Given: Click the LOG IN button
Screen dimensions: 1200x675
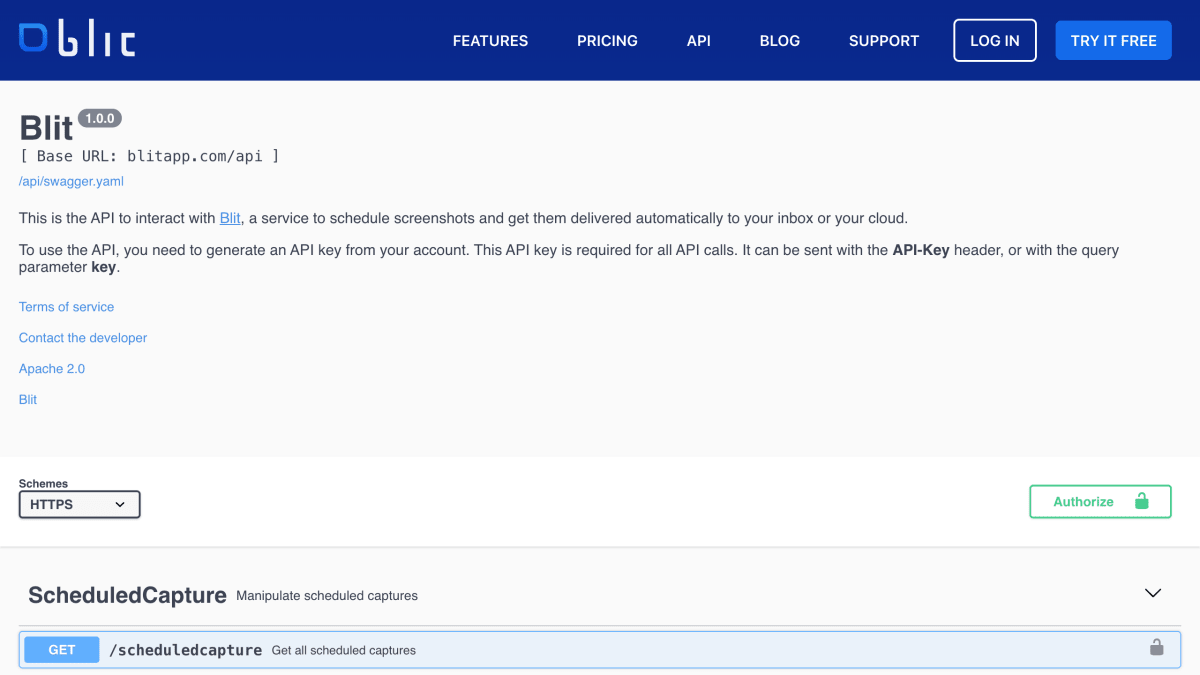Looking at the screenshot, I should pyautogui.click(x=995, y=40).
